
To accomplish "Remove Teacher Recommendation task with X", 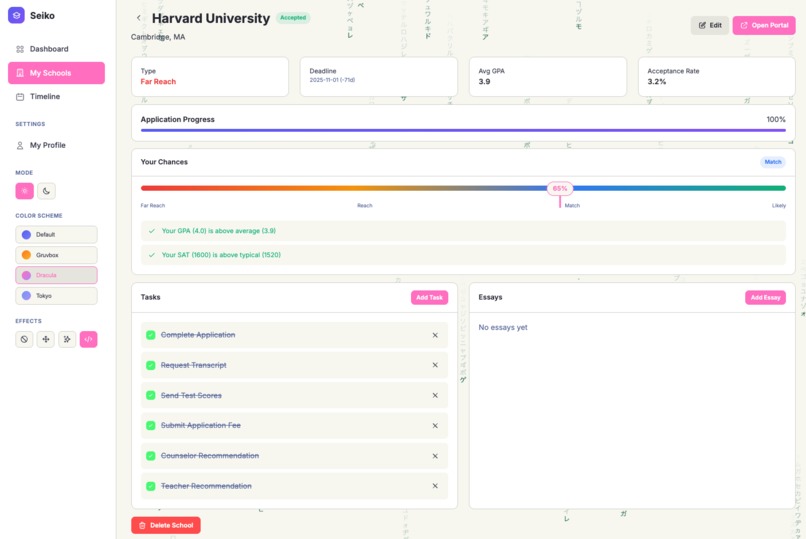I will pyautogui.click(x=435, y=486).
